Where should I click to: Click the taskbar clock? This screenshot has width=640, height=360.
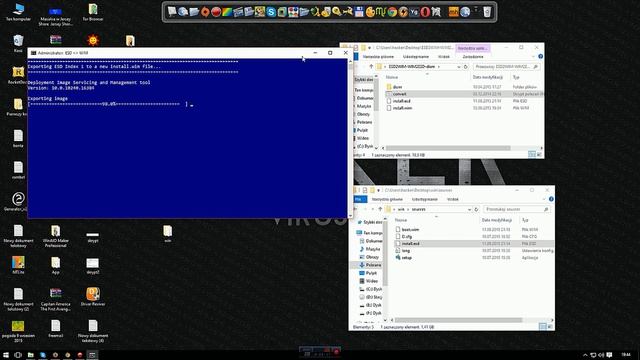point(626,355)
